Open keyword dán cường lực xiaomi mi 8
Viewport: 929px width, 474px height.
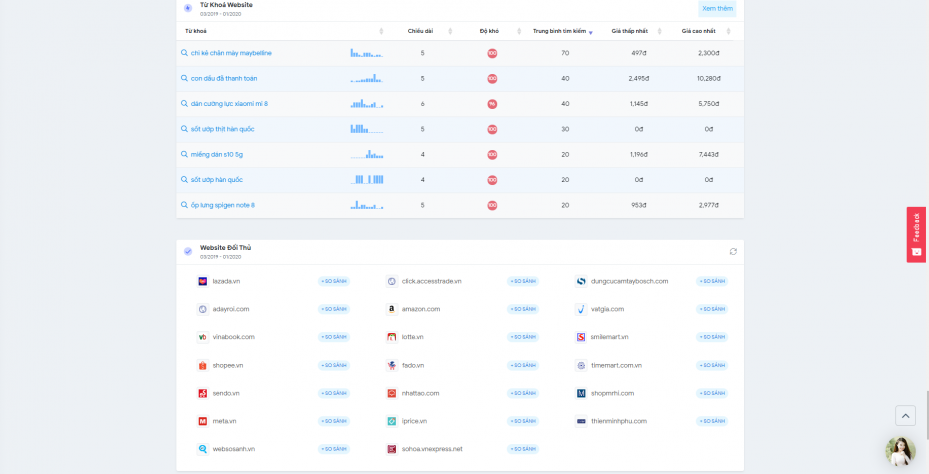click(x=229, y=104)
